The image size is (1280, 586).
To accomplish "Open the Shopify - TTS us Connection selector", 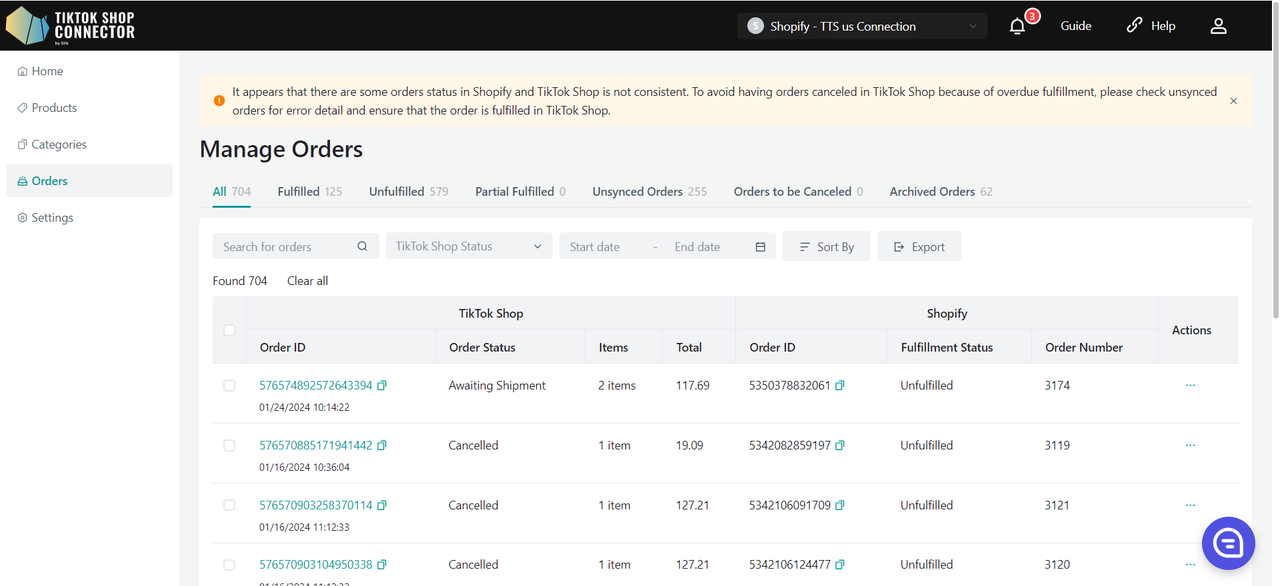I will (861, 26).
